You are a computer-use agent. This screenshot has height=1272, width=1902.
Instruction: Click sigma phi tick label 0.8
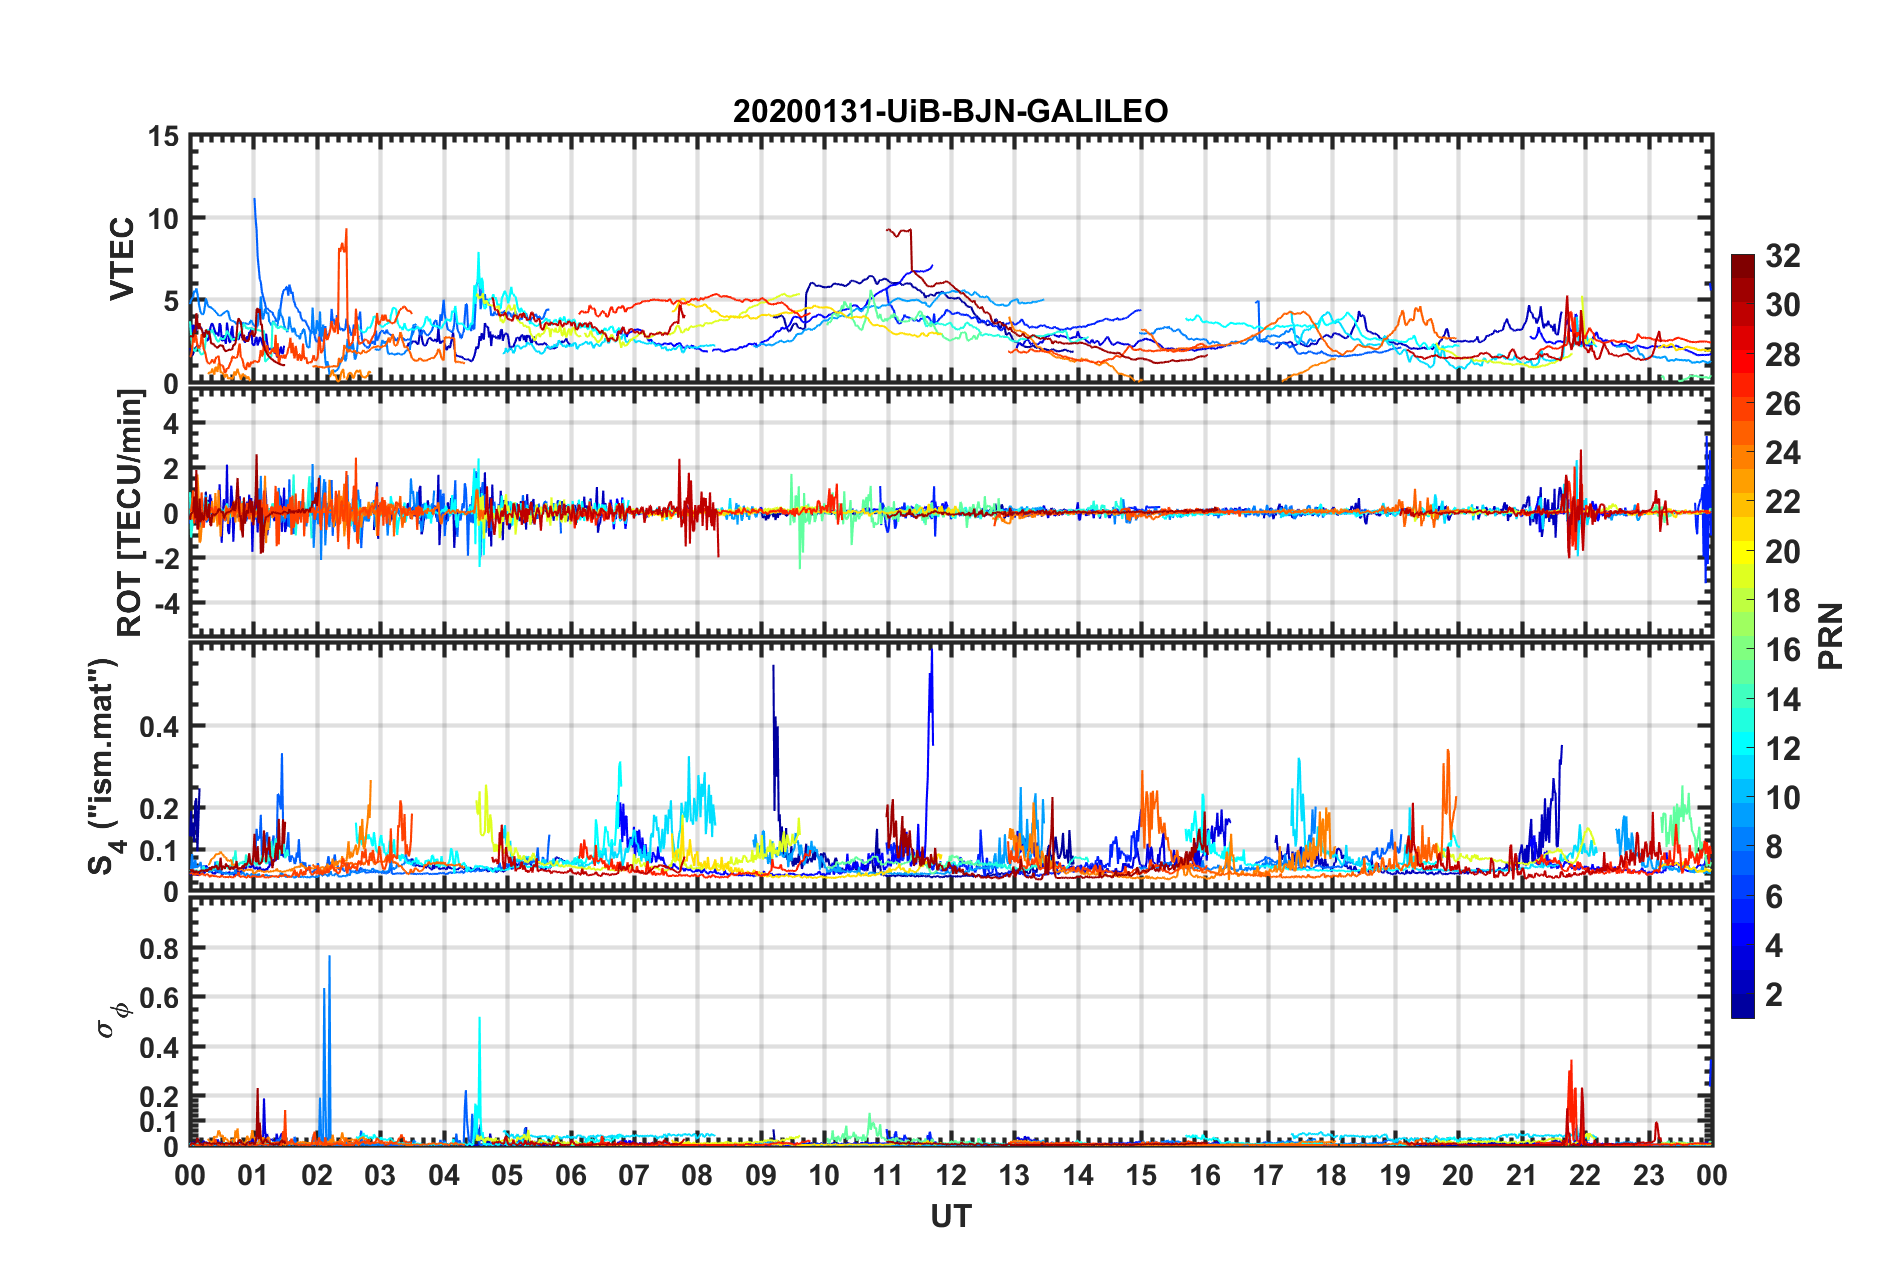(159, 948)
